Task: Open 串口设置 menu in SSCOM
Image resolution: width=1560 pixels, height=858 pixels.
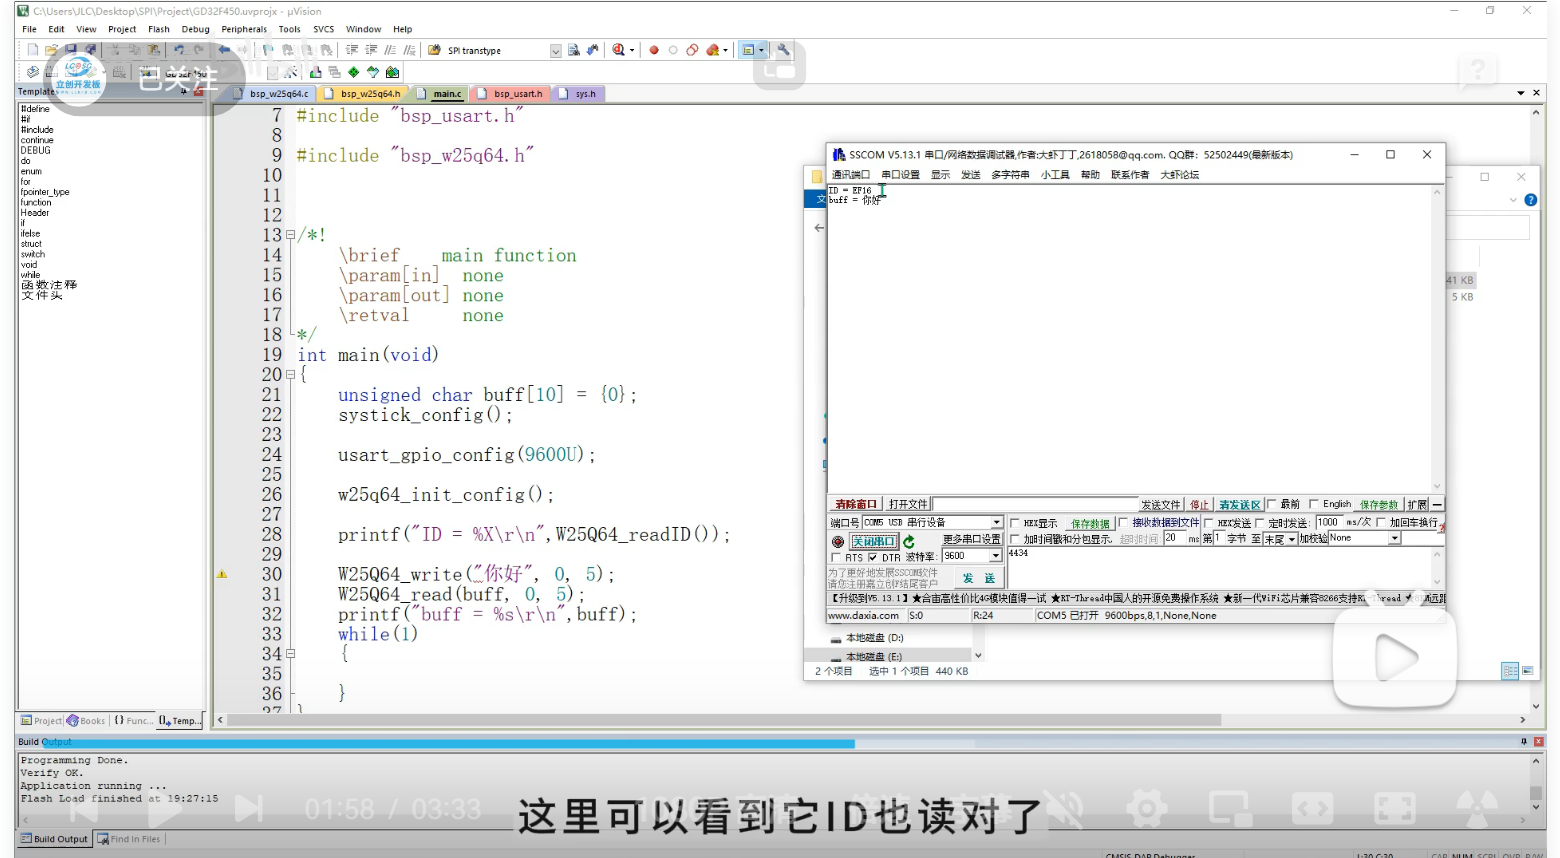Action: click(x=900, y=175)
